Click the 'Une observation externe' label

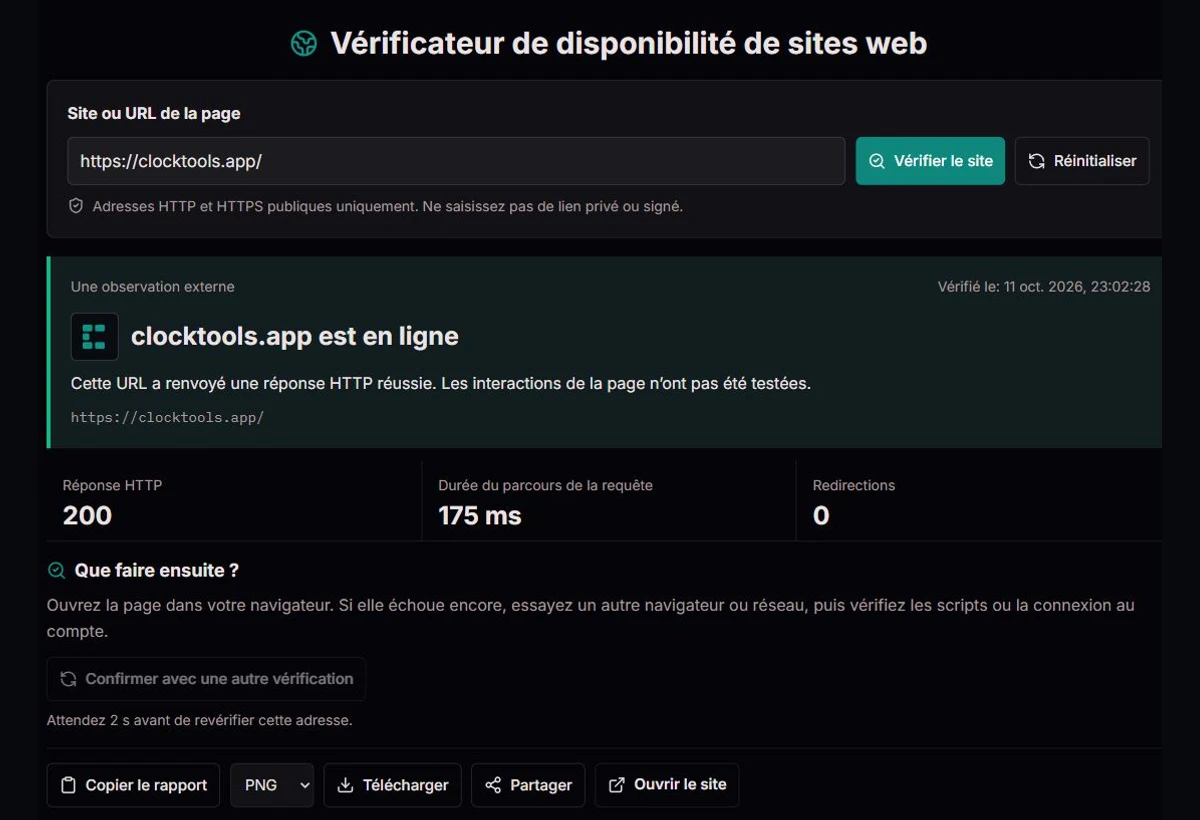[x=153, y=287]
